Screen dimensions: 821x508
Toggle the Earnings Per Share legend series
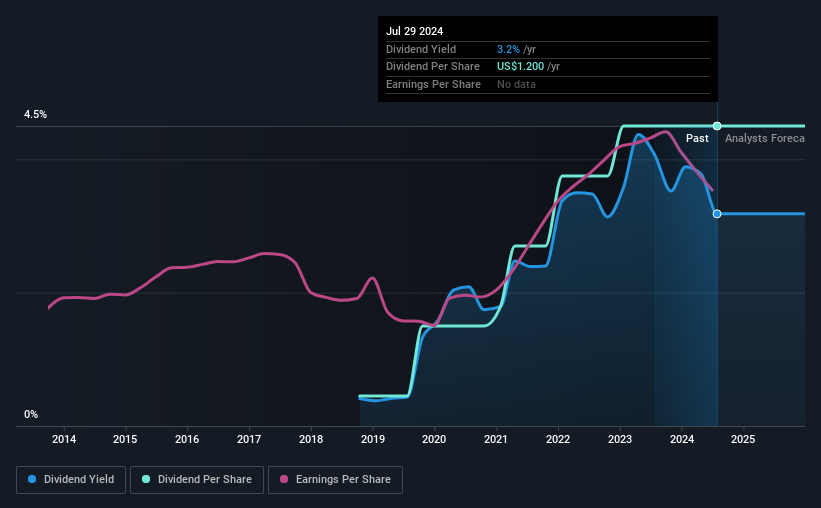tap(335, 480)
